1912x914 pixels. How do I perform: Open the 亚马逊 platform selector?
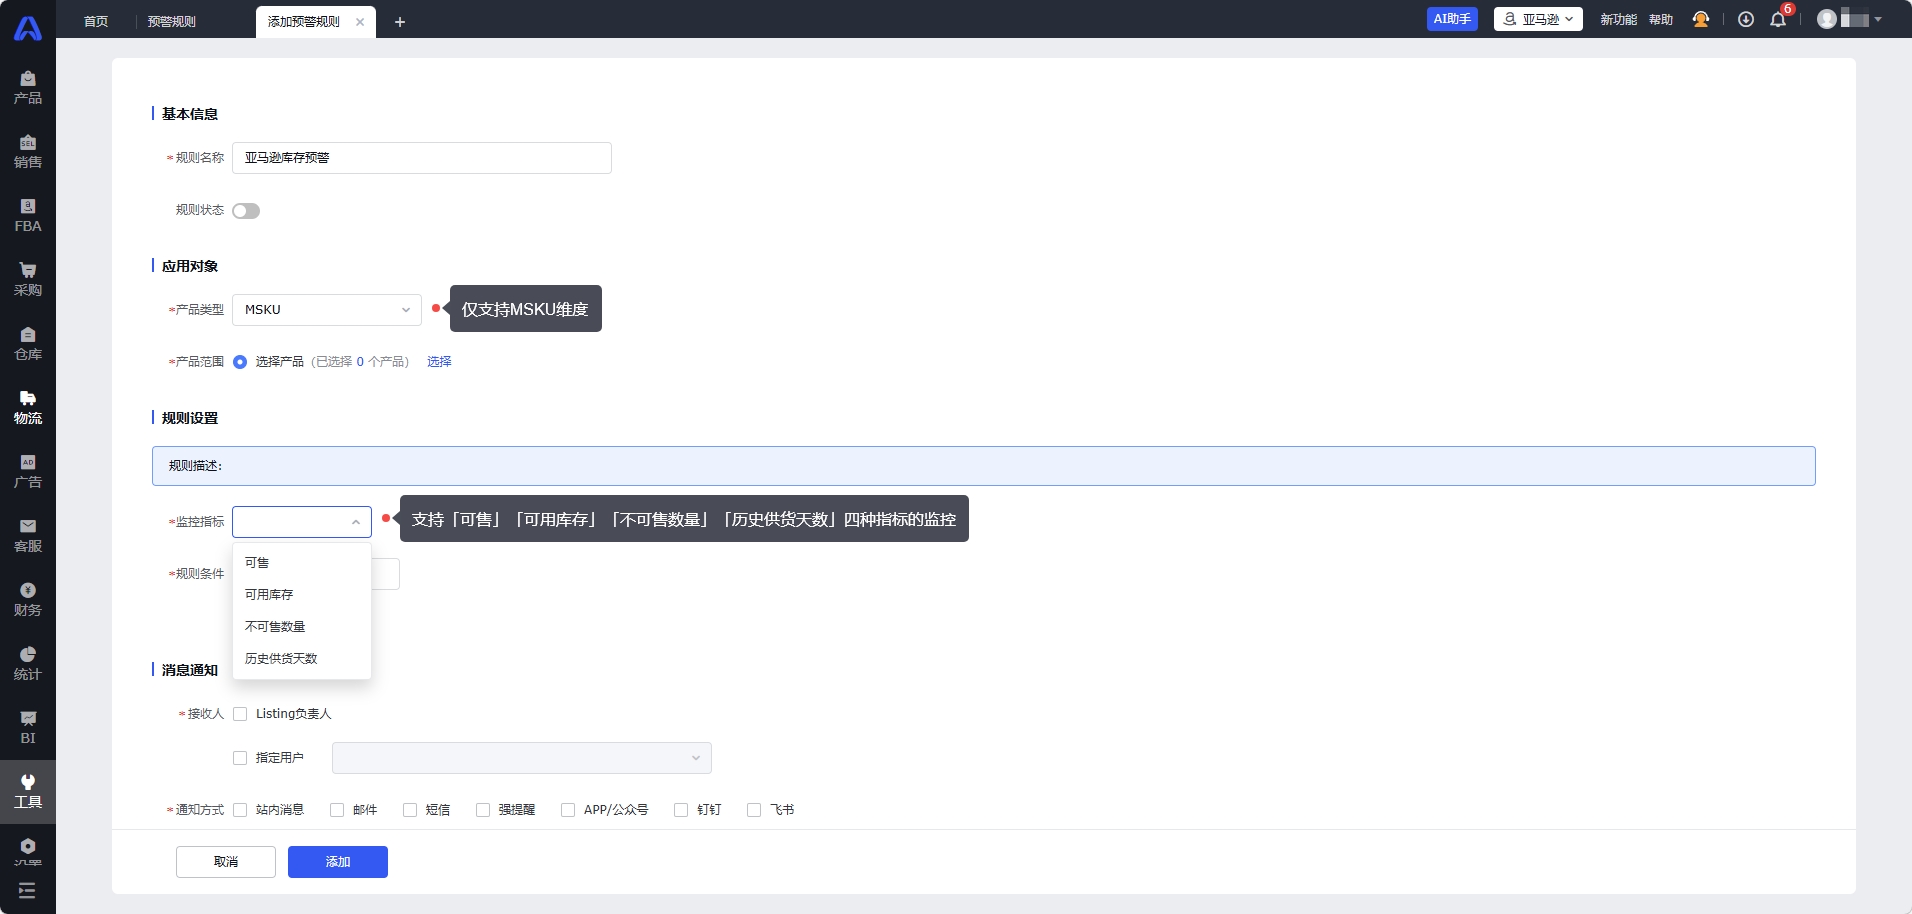click(x=1538, y=19)
